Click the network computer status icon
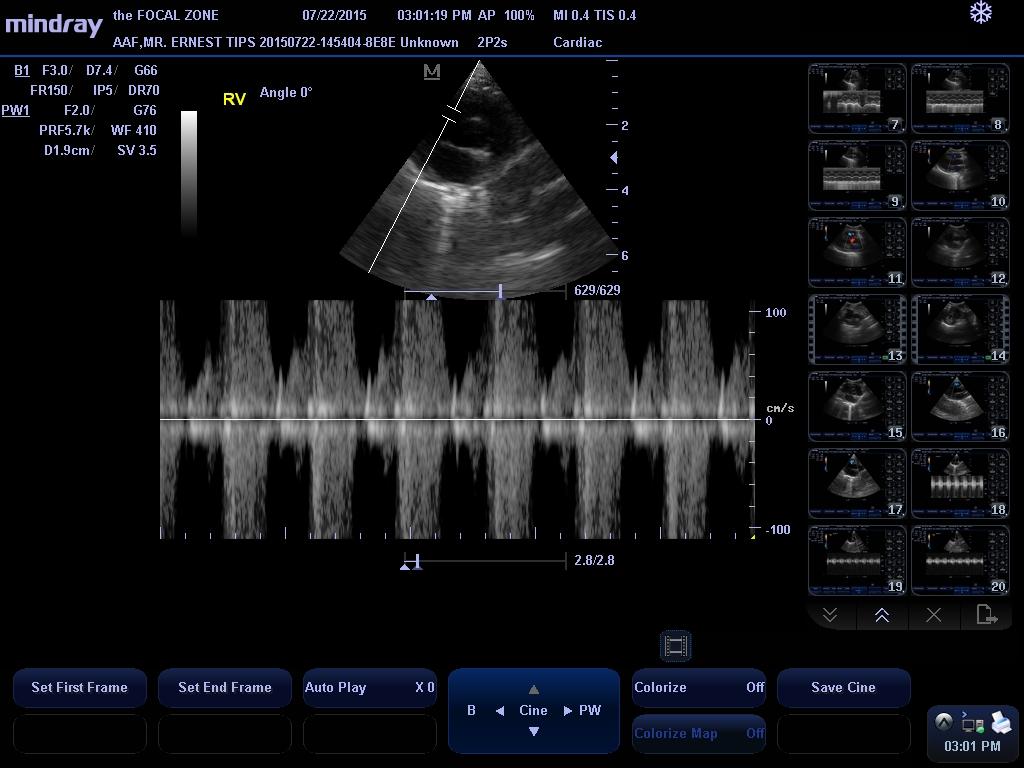The height and width of the screenshot is (768, 1024). pos(972,722)
